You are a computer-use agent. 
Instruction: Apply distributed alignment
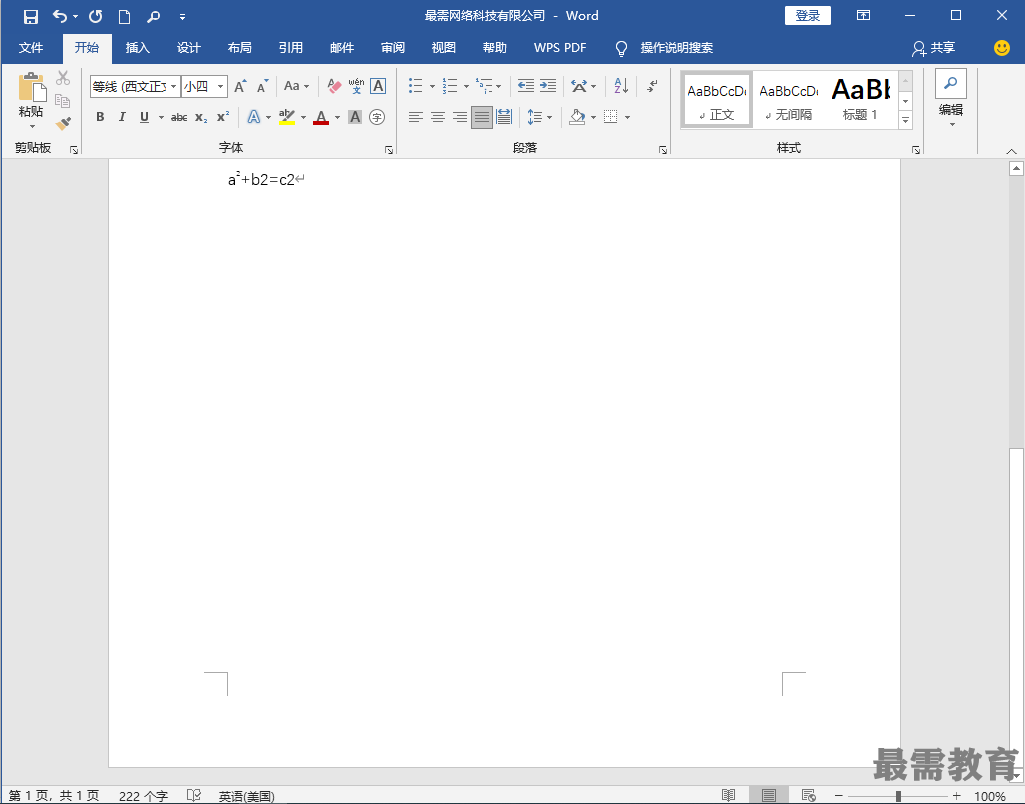click(x=504, y=117)
